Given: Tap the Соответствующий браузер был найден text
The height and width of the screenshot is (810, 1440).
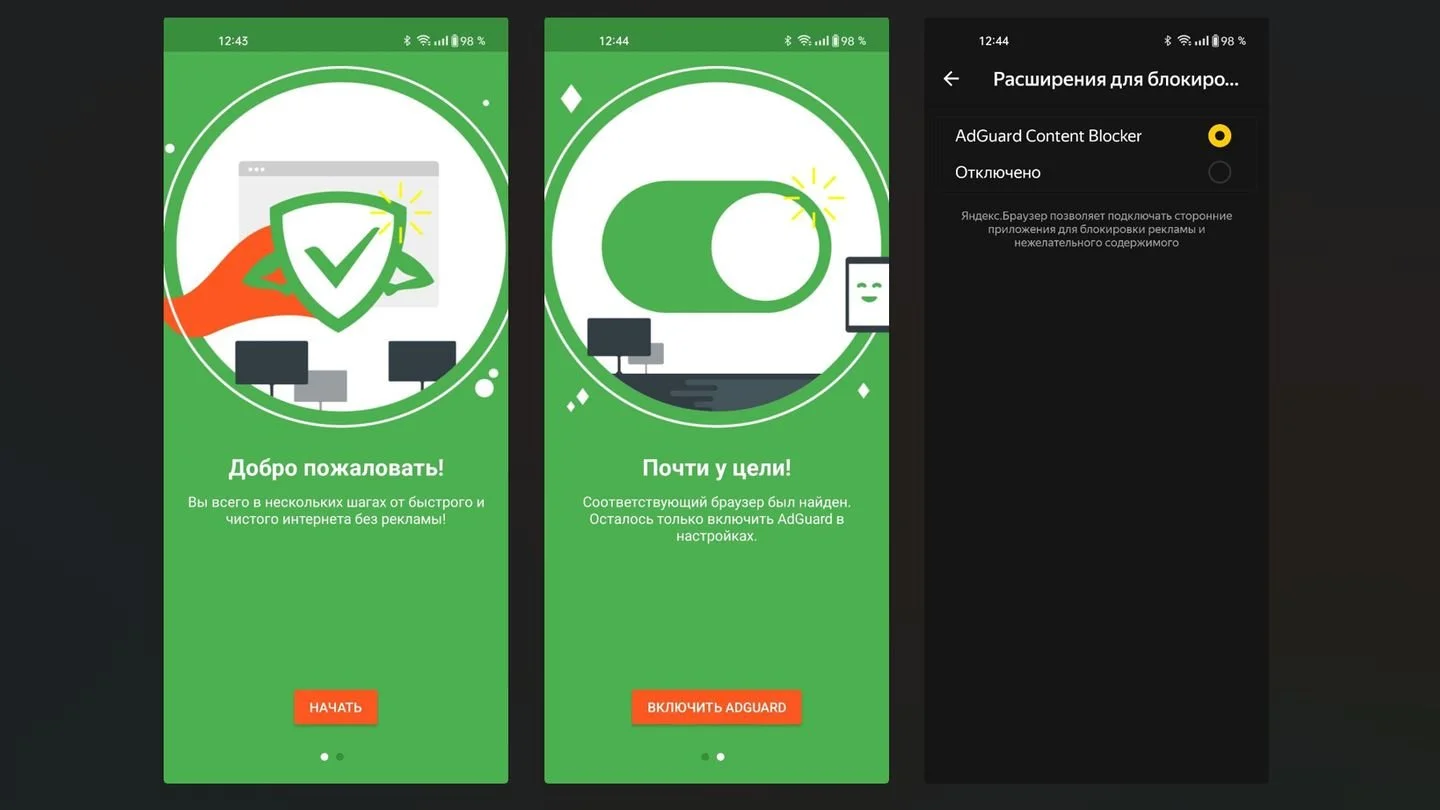Looking at the screenshot, I should pyautogui.click(x=716, y=519).
